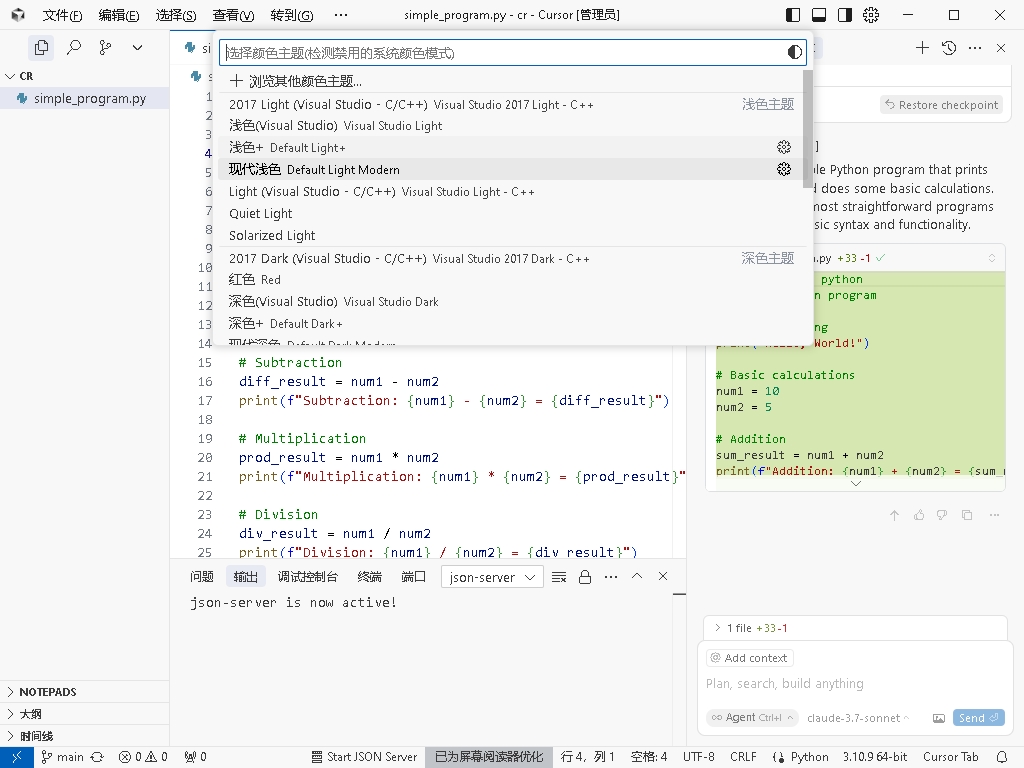Open Cursor settings gear in title bar

871,15
